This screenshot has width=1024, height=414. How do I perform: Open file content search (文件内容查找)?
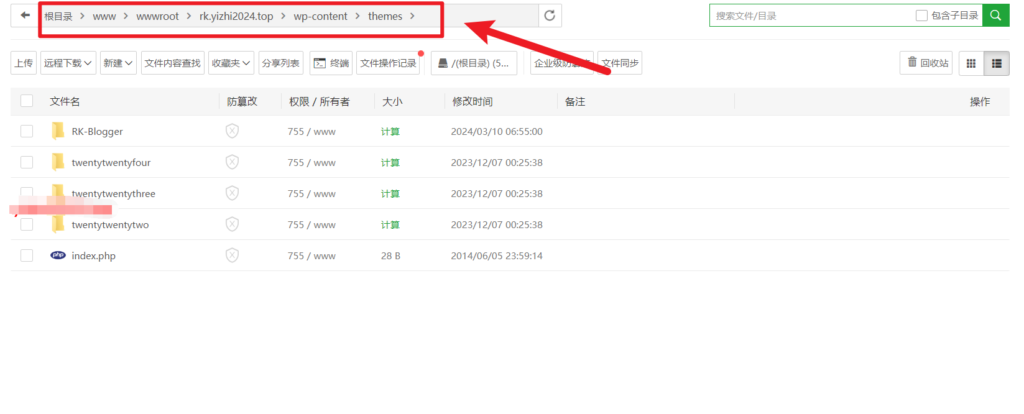[172, 63]
